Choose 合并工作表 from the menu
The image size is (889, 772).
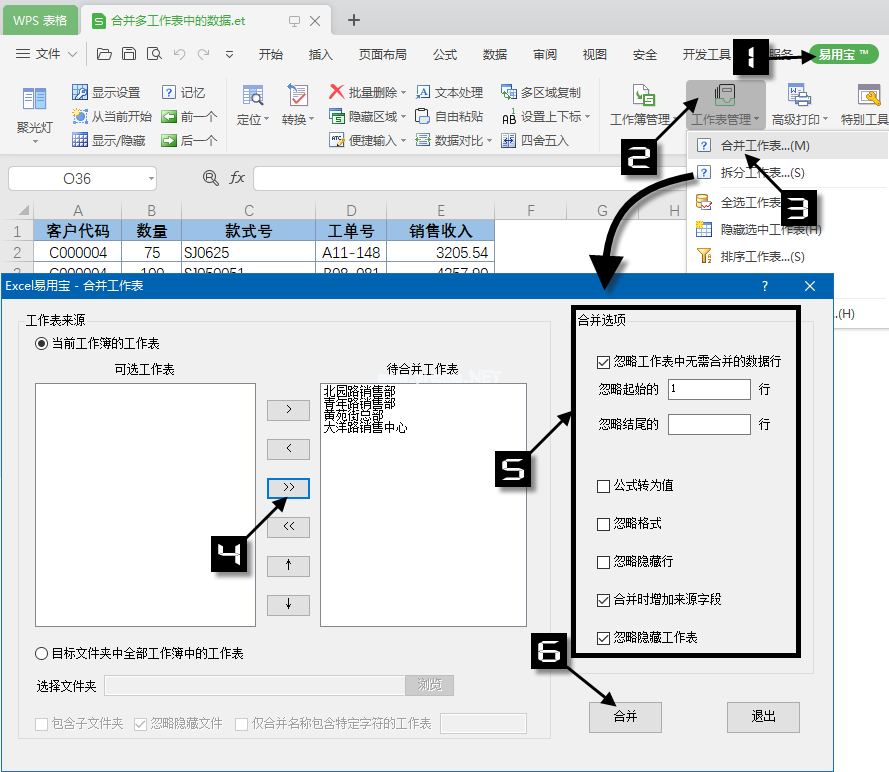(765, 146)
